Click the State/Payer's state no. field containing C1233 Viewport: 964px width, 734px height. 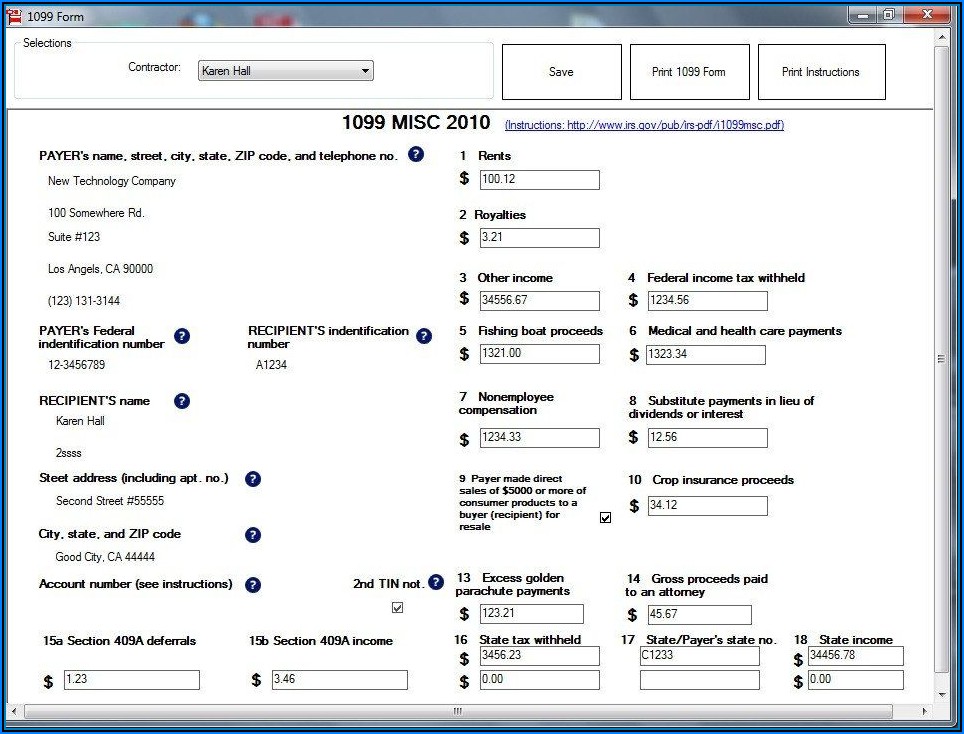coord(699,656)
